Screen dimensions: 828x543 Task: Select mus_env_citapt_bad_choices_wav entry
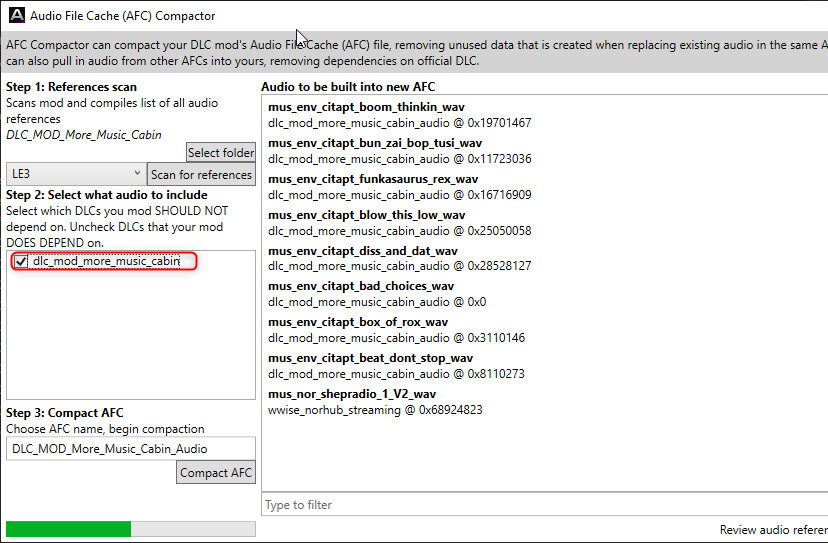pos(361,286)
